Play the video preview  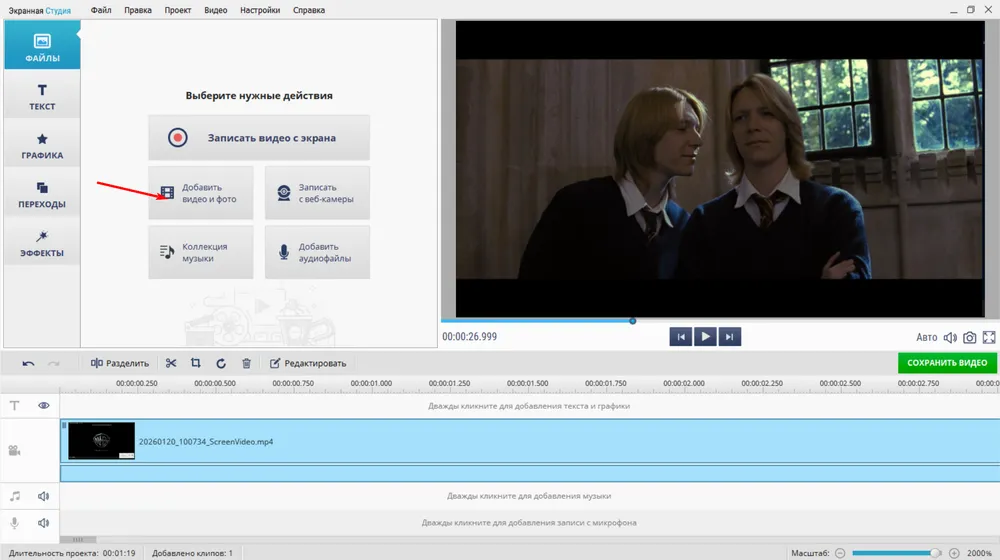click(705, 336)
